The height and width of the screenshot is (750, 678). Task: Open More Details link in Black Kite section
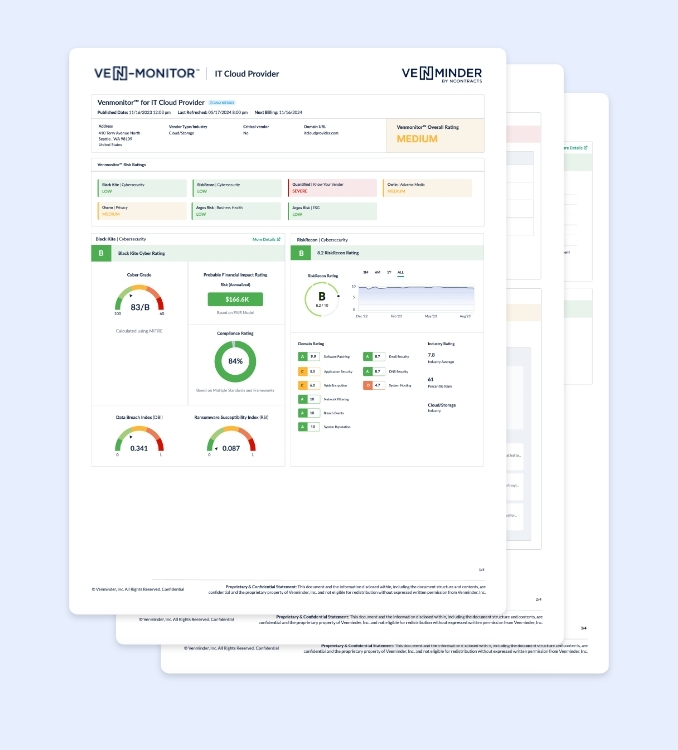(266, 240)
